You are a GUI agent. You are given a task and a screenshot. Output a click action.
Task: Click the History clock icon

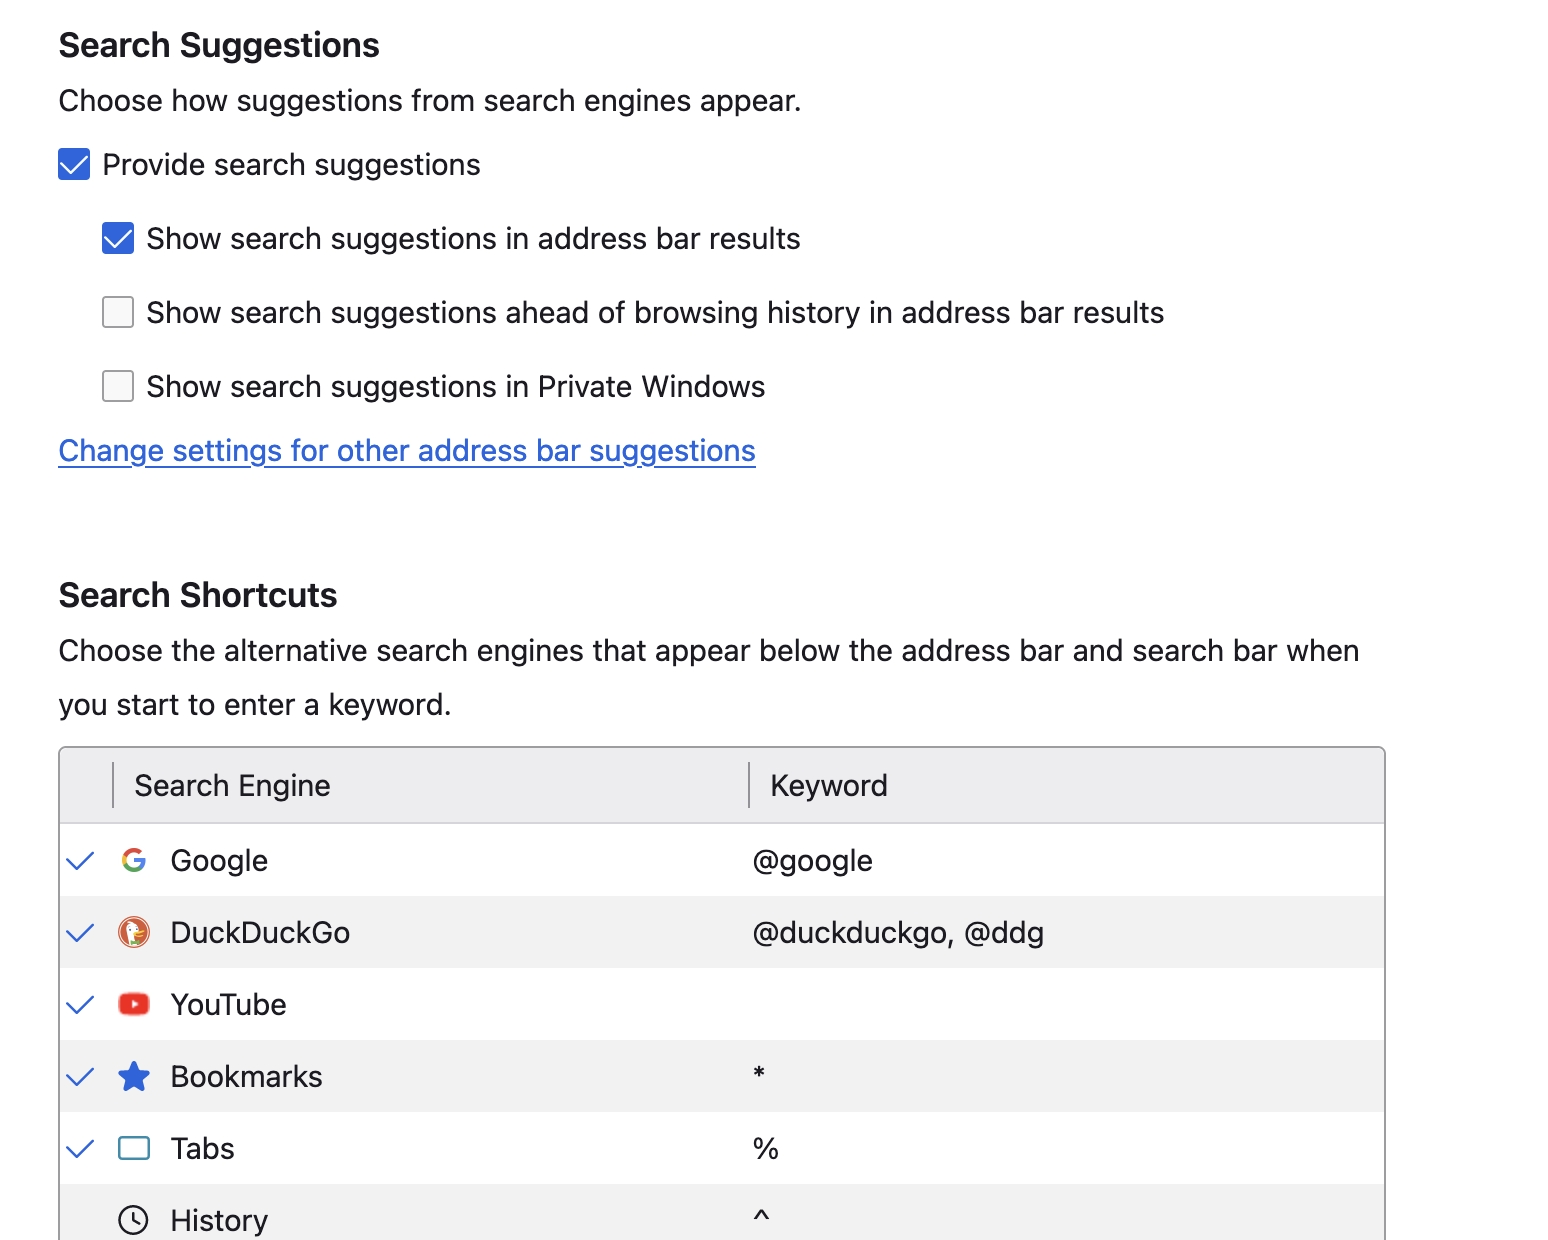point(134,1220)
